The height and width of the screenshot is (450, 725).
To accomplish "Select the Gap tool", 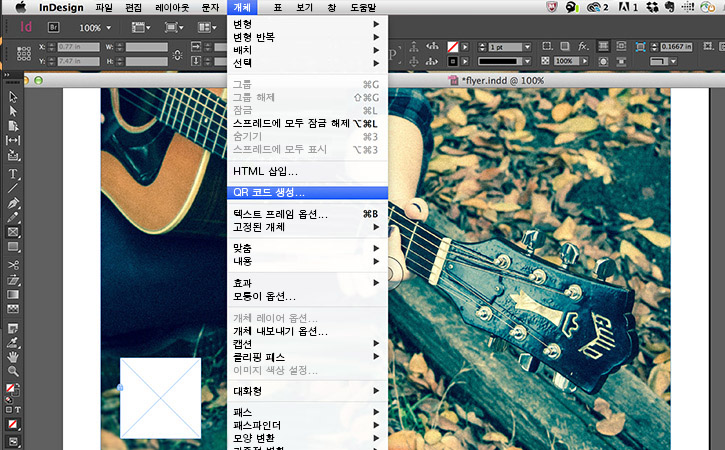I will 13,140.
